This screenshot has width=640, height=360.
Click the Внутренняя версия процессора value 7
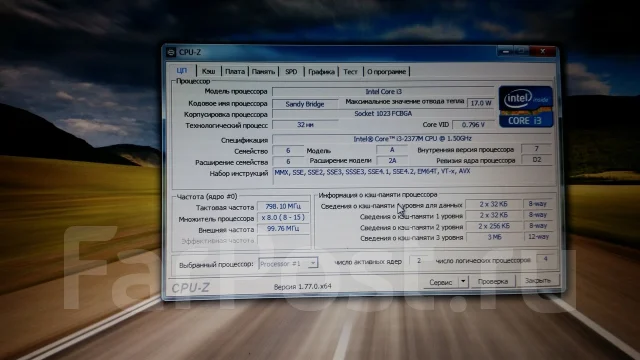coord(537,149)
